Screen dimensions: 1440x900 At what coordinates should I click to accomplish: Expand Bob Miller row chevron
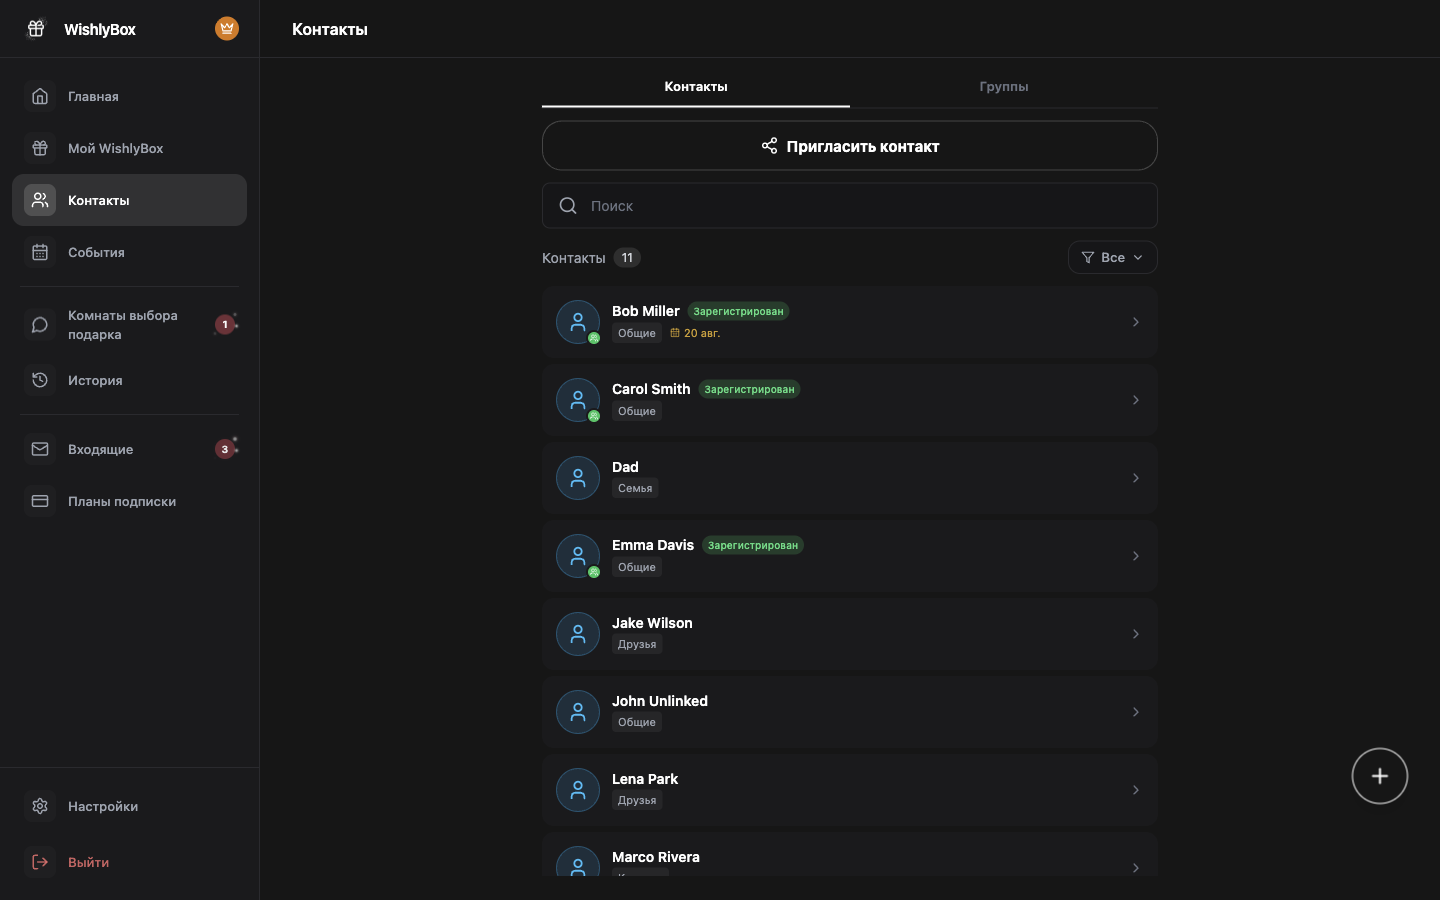[x=1136, y=322]
